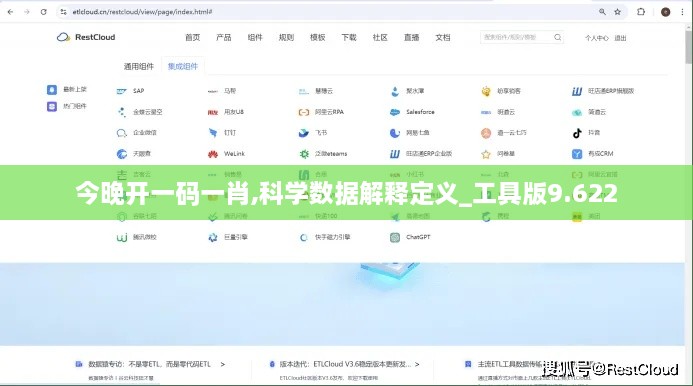Click the Salesforce label text
693x386 pixels.
[x=420, y=112]
